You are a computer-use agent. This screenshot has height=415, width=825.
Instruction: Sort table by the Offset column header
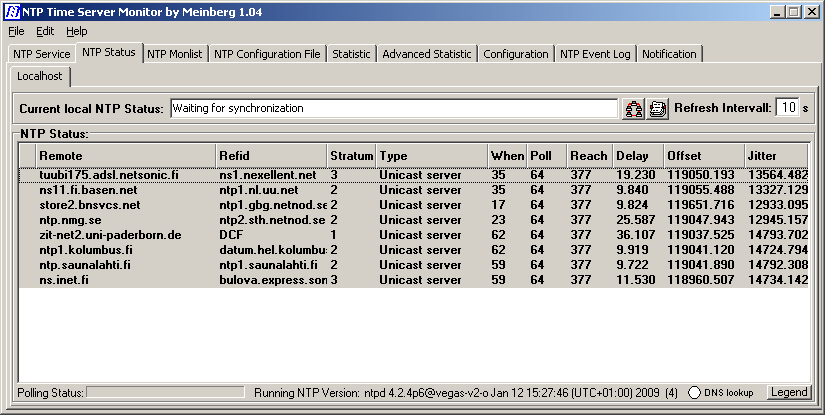pos(704,156)
